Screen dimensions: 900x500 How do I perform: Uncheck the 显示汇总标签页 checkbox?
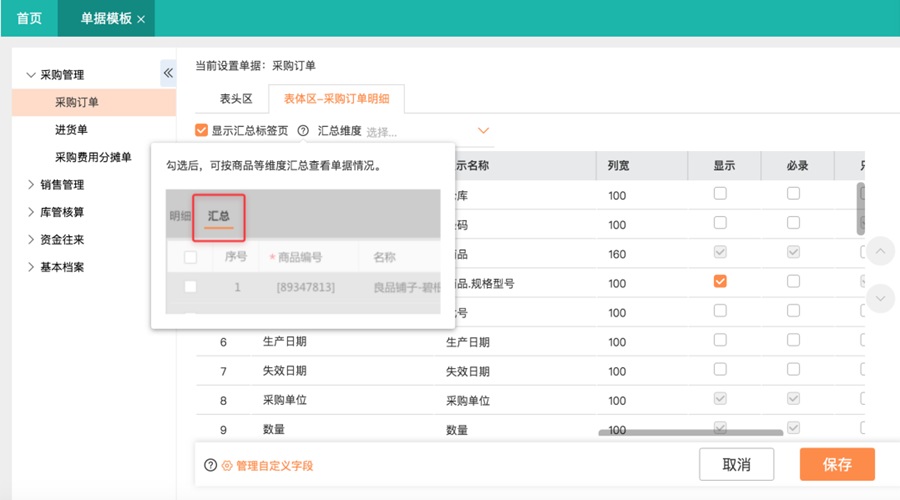(202, 131)
